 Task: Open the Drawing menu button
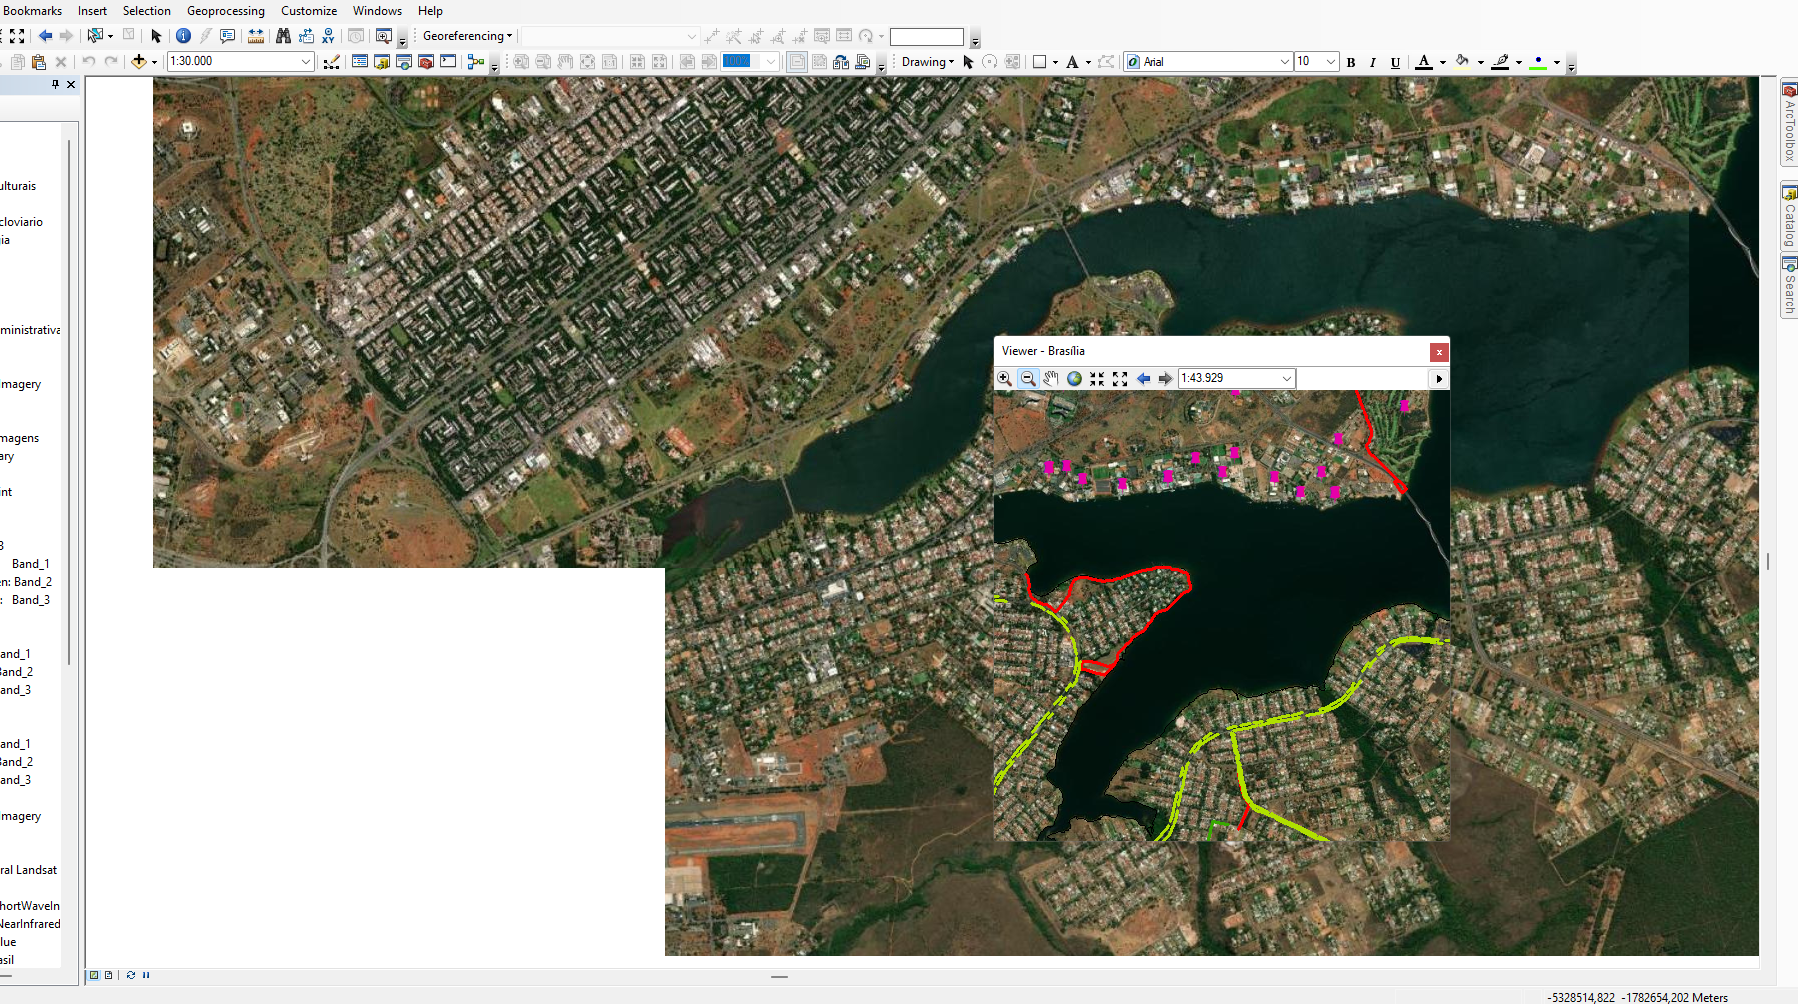pos(927,62)
